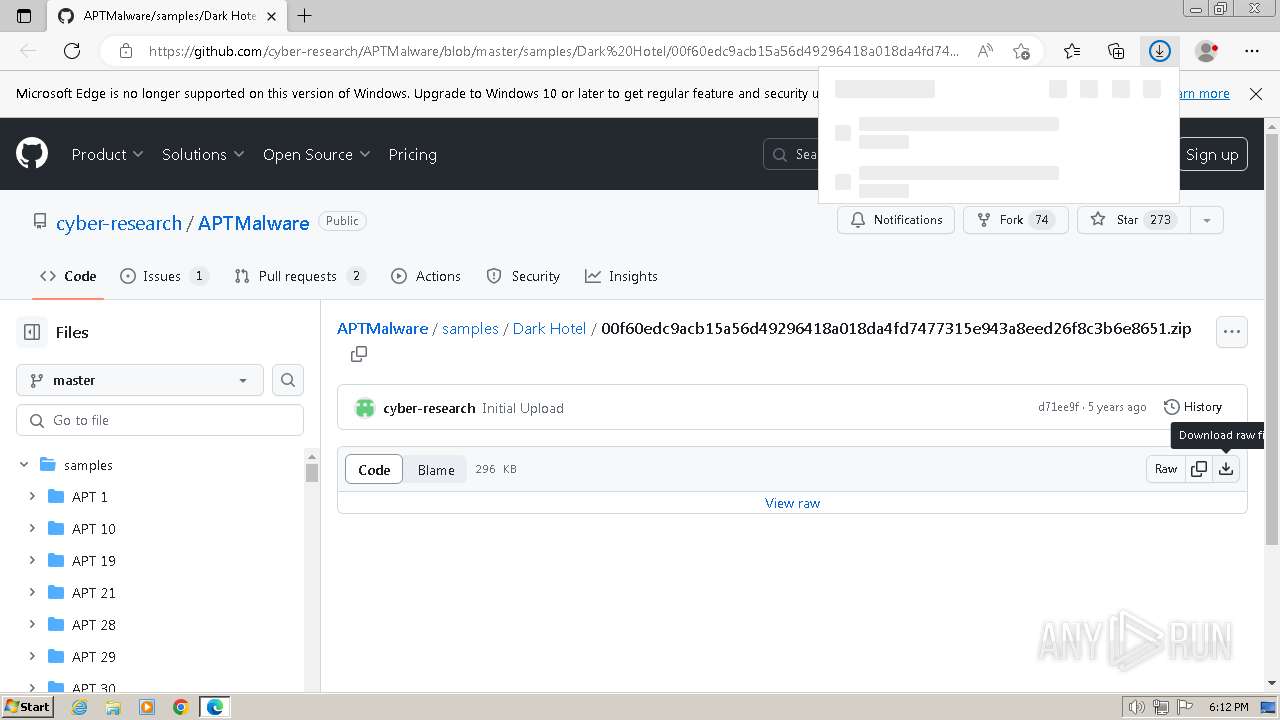Open the more file actions ellipsis button
Image resolution: width=1280 pixels, height=720 pixels.
(x=1232, y=332)
